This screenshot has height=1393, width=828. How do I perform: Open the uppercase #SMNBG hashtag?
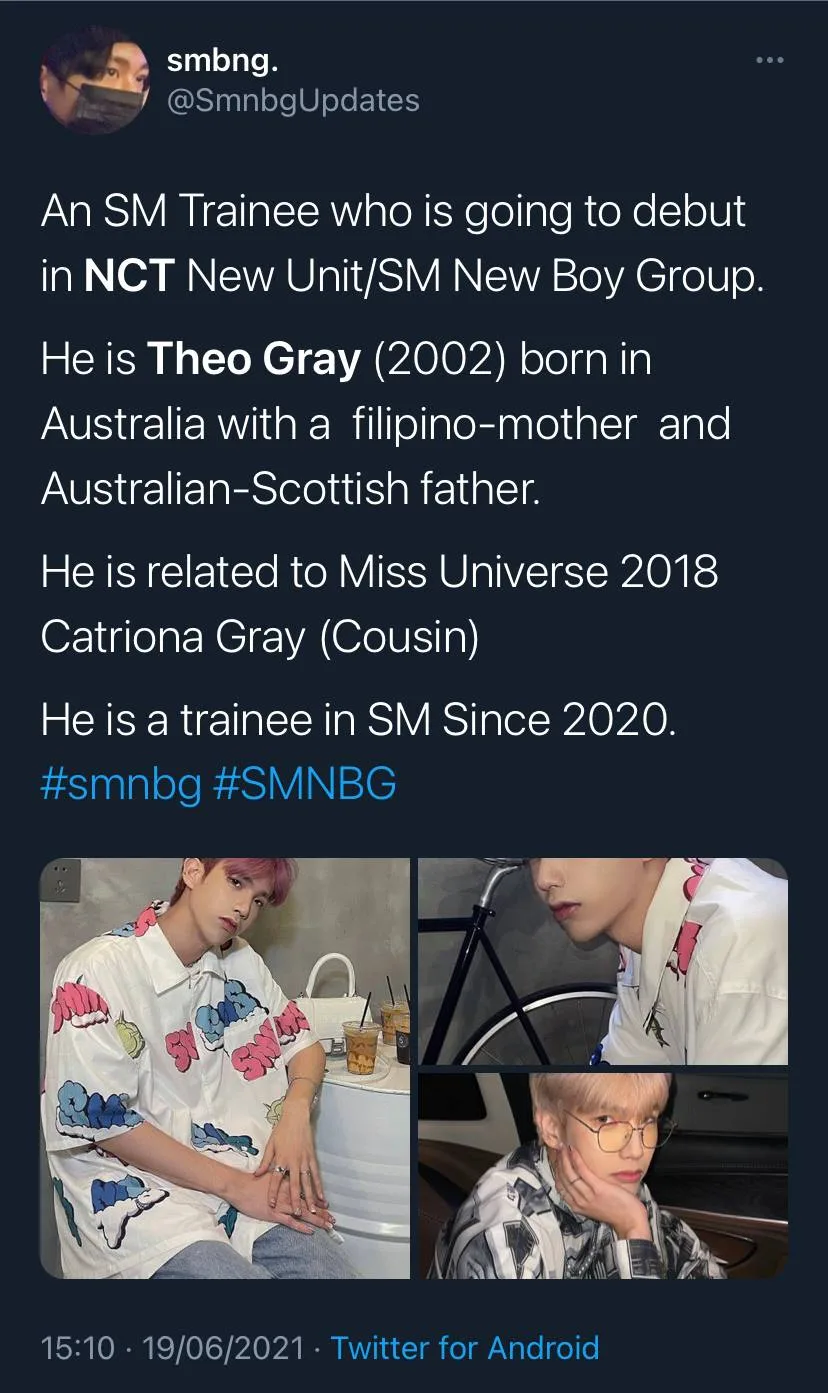pyautogui.click(x=305, y=784)
